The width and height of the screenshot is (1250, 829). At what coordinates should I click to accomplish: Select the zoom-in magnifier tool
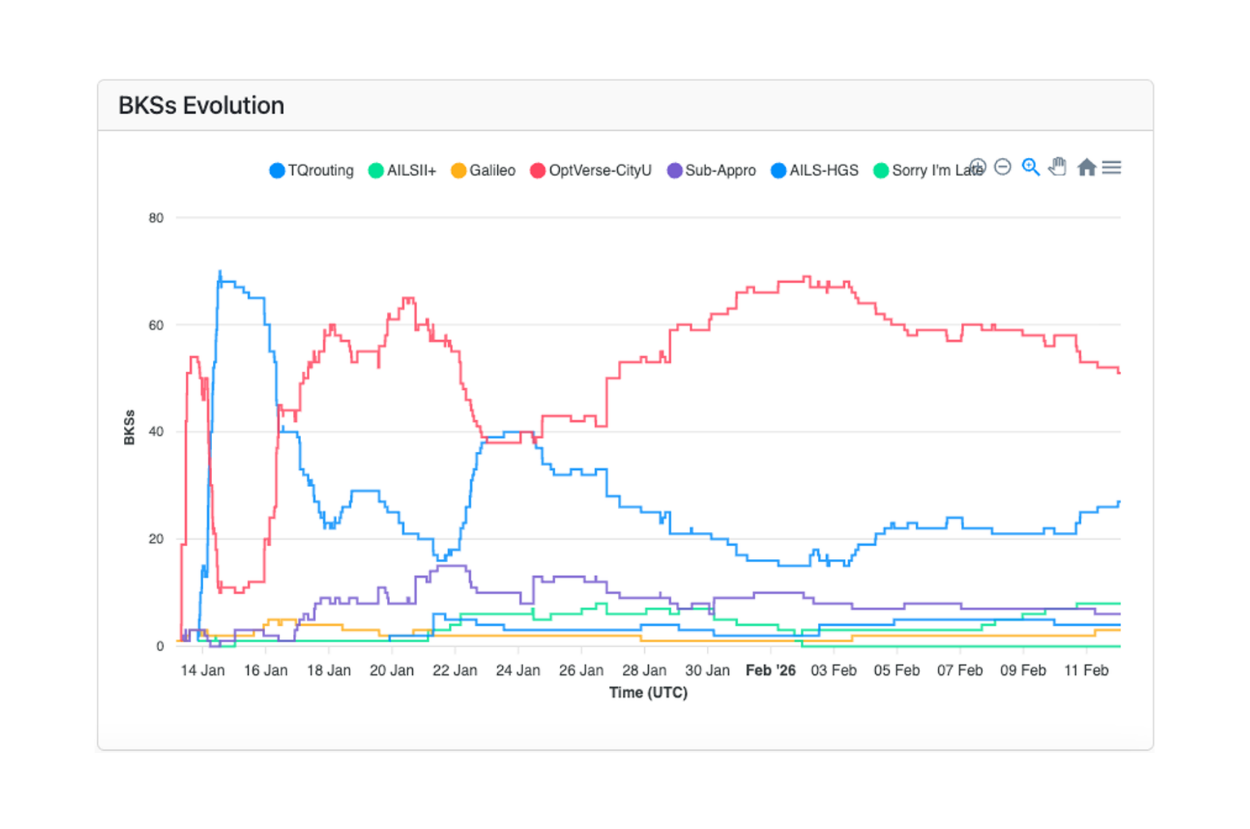click(x=1029, y=167)
